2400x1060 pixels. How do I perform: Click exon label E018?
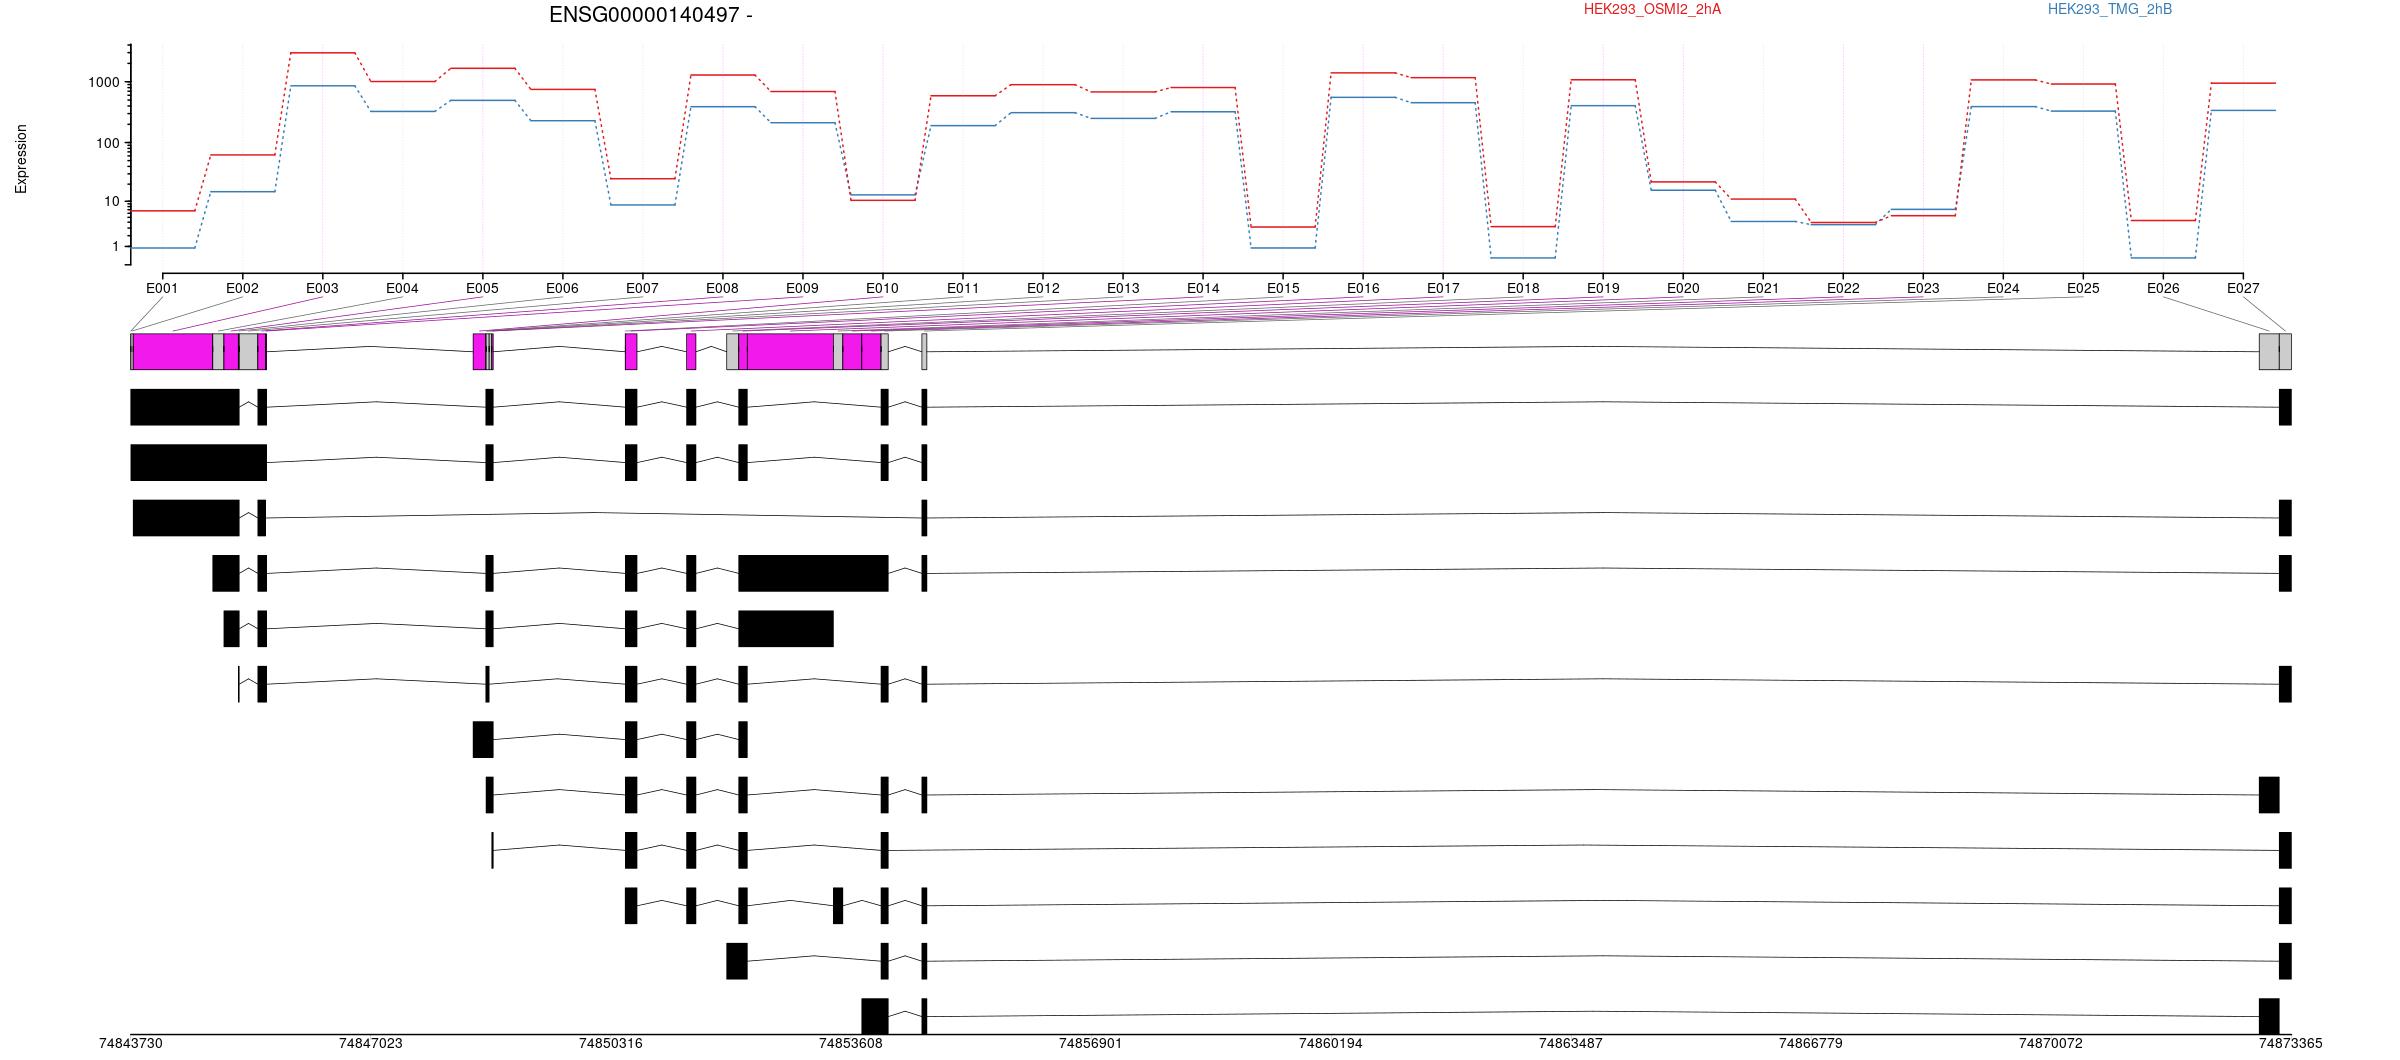pyautogui.click(x=1523, y=288)
